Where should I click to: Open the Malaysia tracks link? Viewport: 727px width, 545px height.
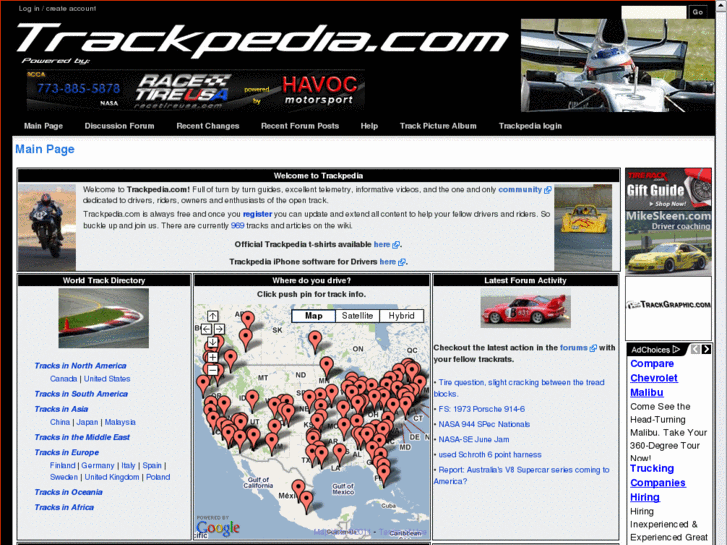coord(120,422)
